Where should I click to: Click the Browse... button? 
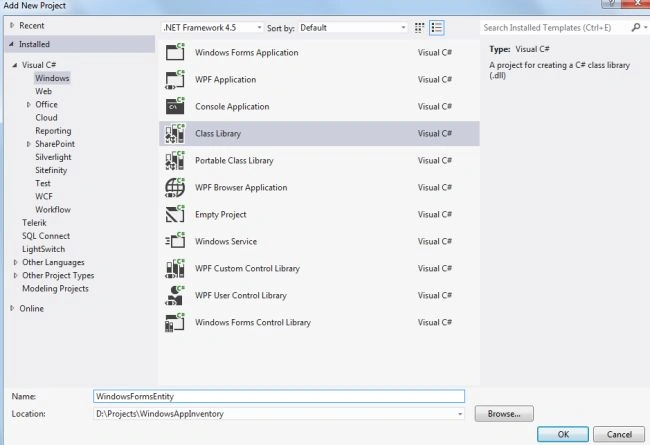(504, 413)
